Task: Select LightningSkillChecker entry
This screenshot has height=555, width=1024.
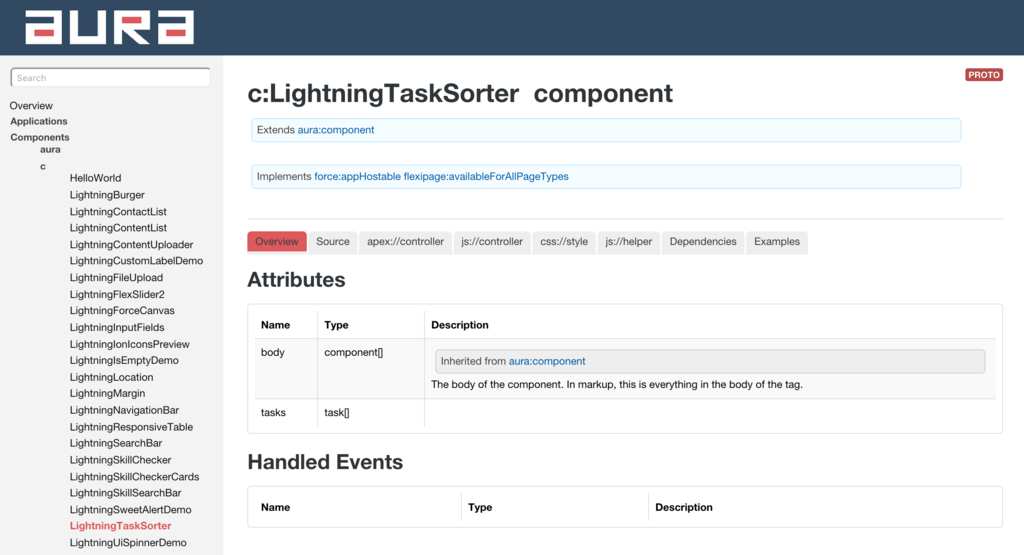Action: click(x=120, y=460)
